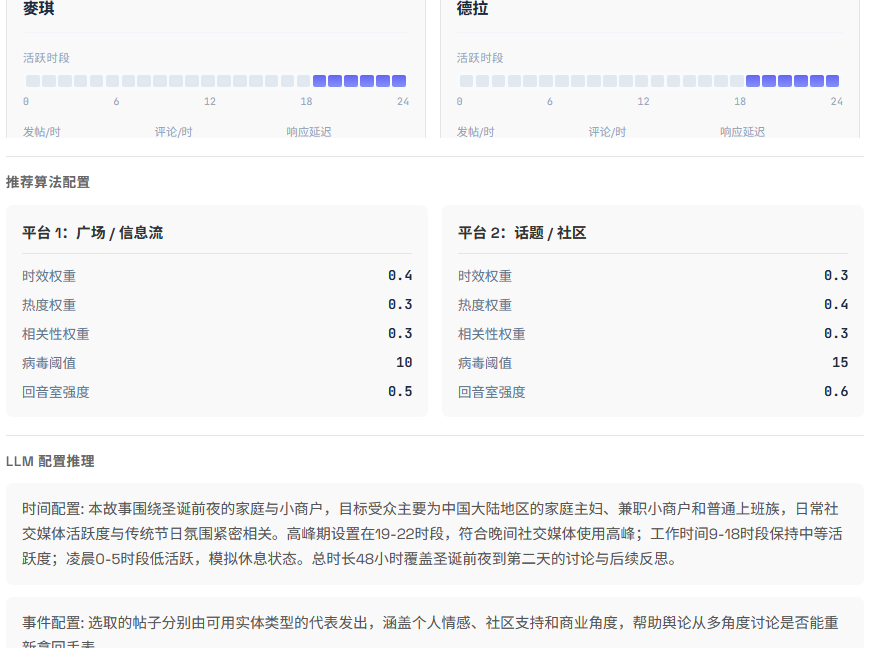Click the 评论/时 stat label under 德拉
The height and width of the screenshot is (648, 878).
(x=609, y=131)
